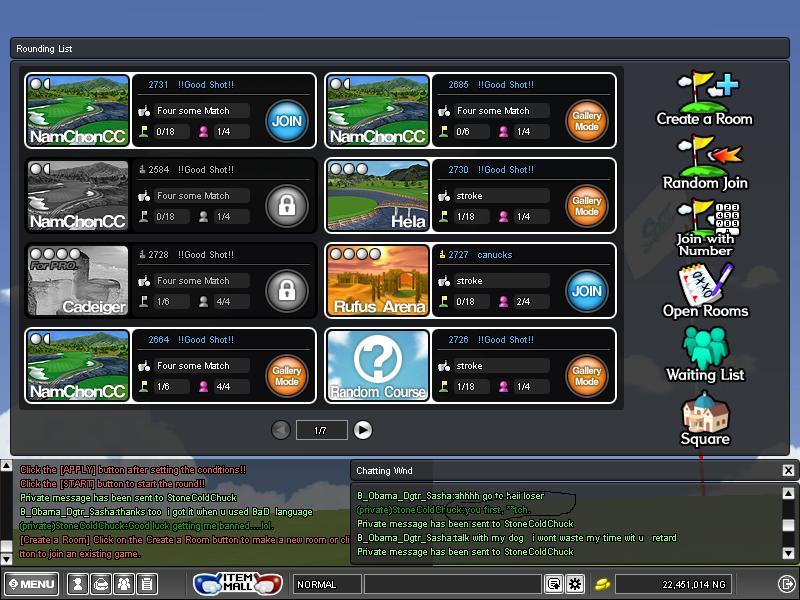800x600 pixels.
Task: Show the Open Rooms list
Action: (x=705, y=291)
